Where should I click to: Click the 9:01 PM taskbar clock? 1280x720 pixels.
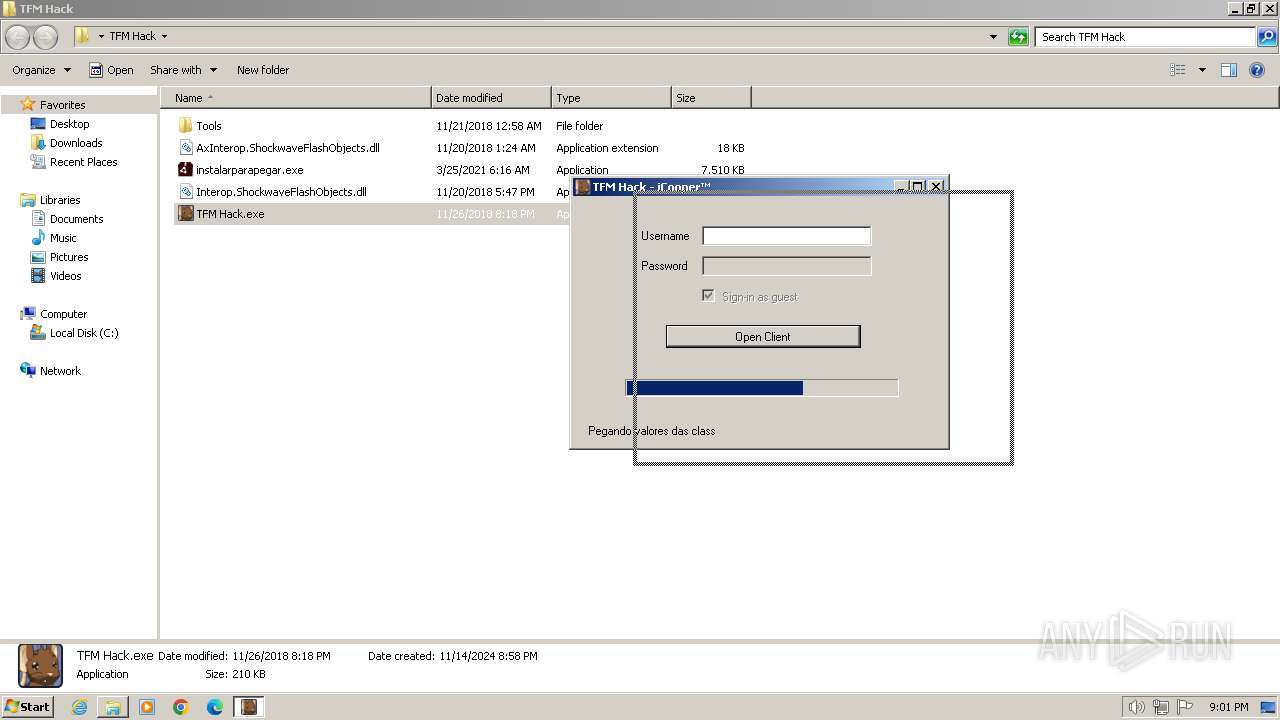coord(1228,707)
